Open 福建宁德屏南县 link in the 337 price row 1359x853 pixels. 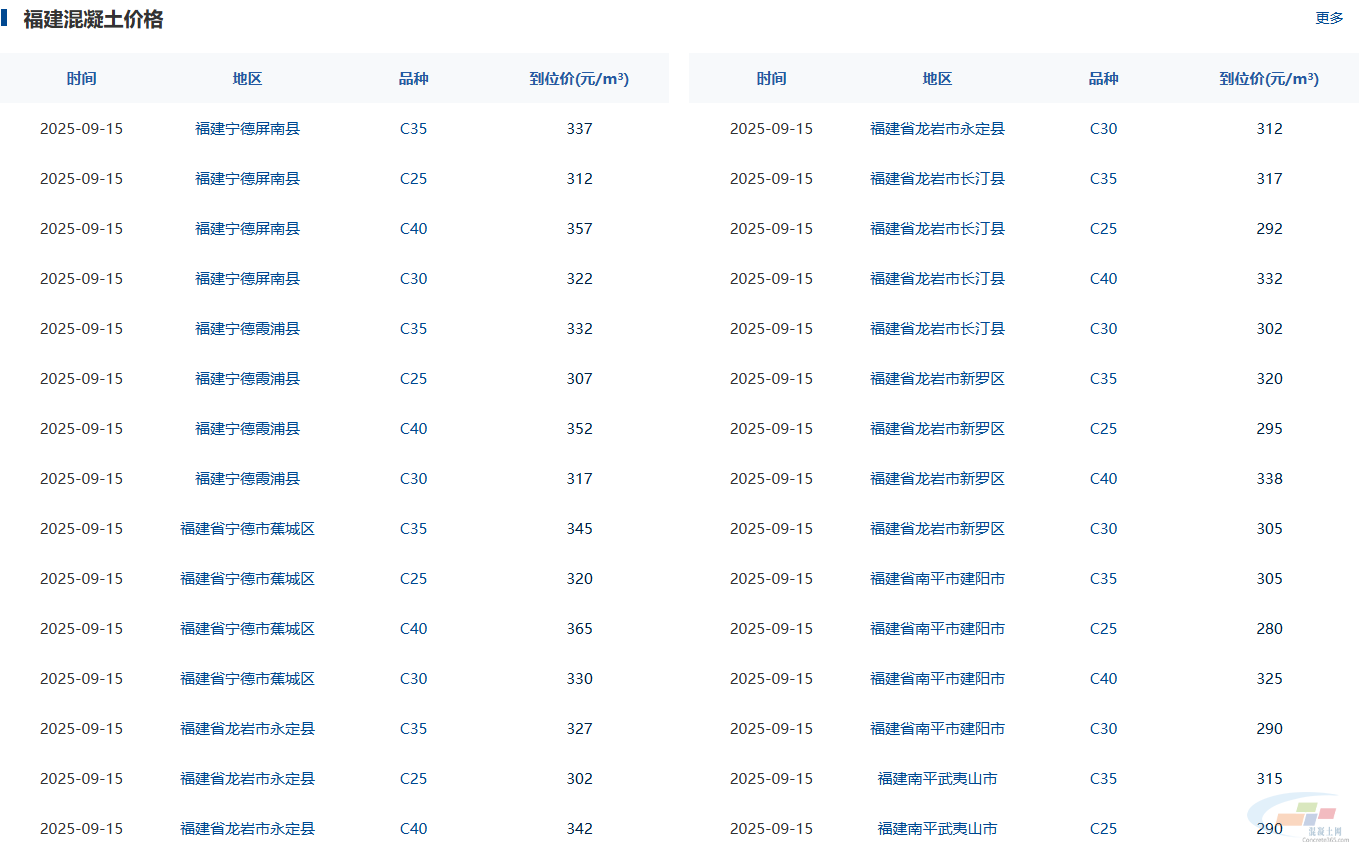coord(247,129)
